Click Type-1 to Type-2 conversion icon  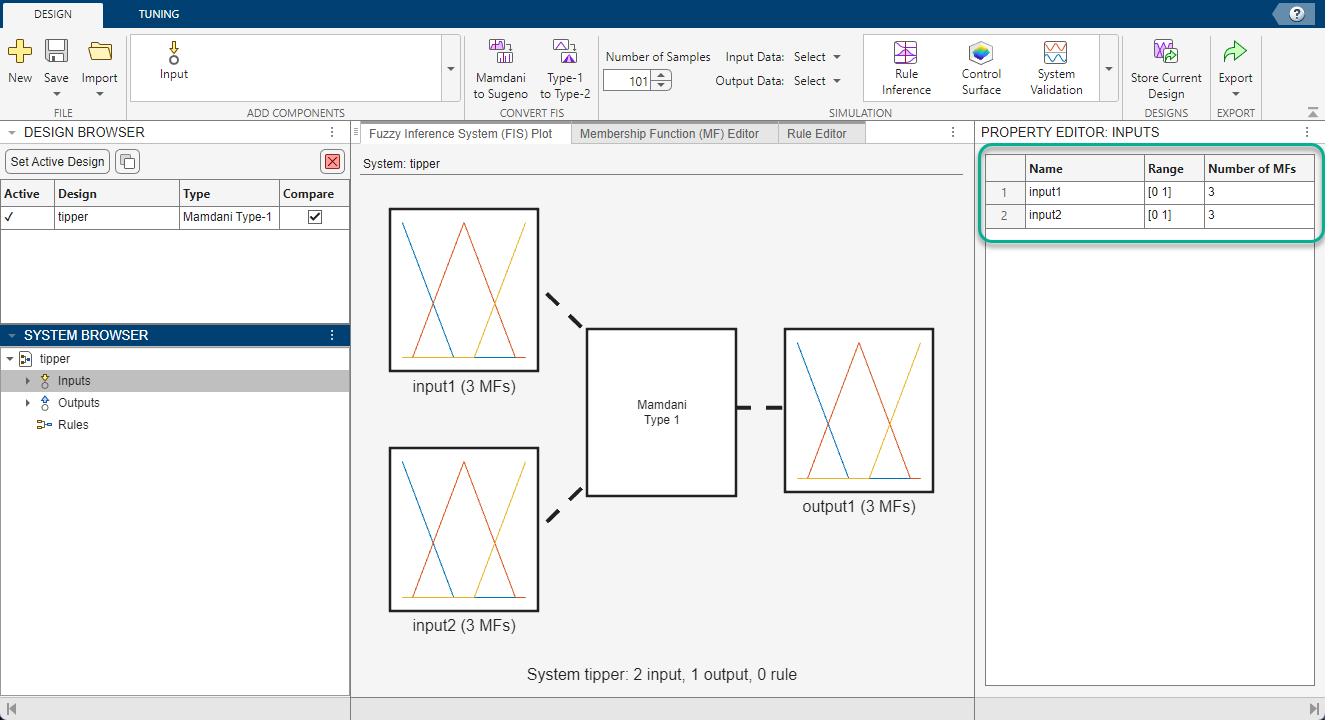coord(565,52)
